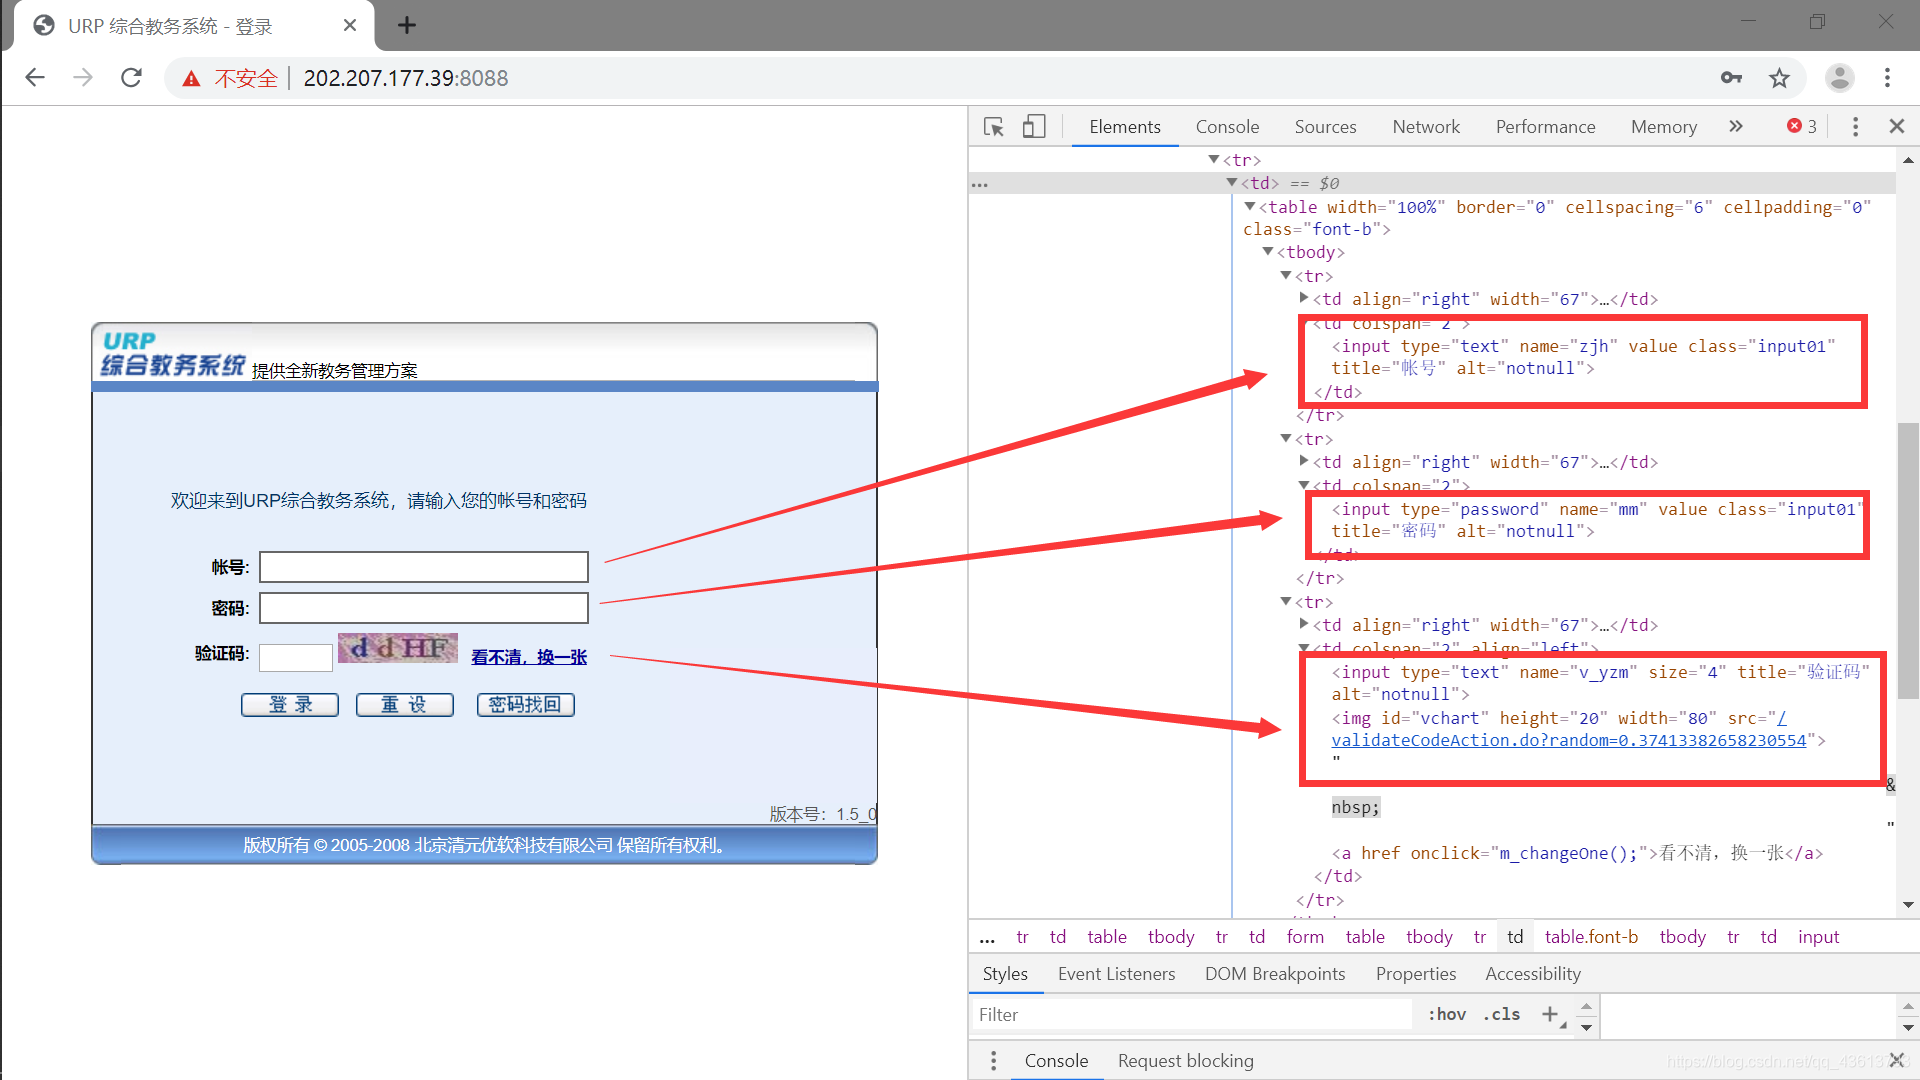Click the not-secure warning triangle icon

[191, 79]
